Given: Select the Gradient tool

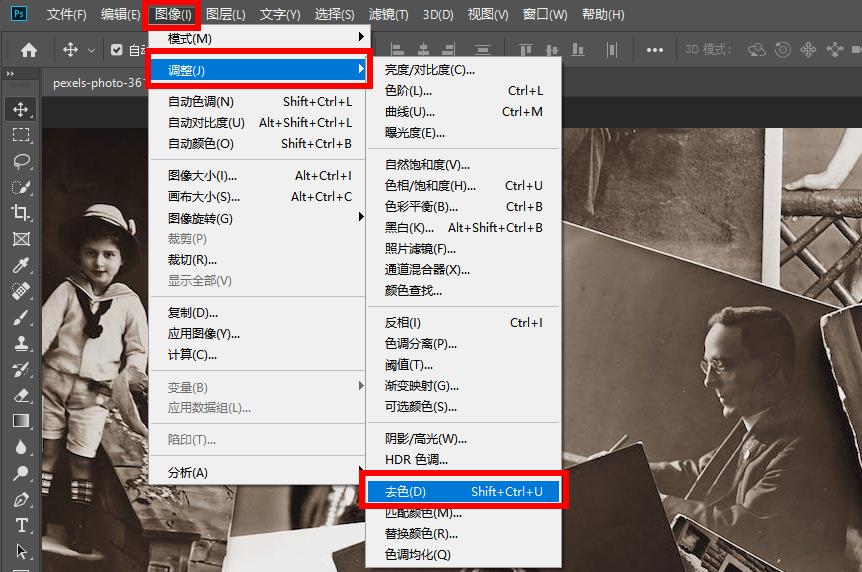Looking at the screenshot, I should [21, 421].
